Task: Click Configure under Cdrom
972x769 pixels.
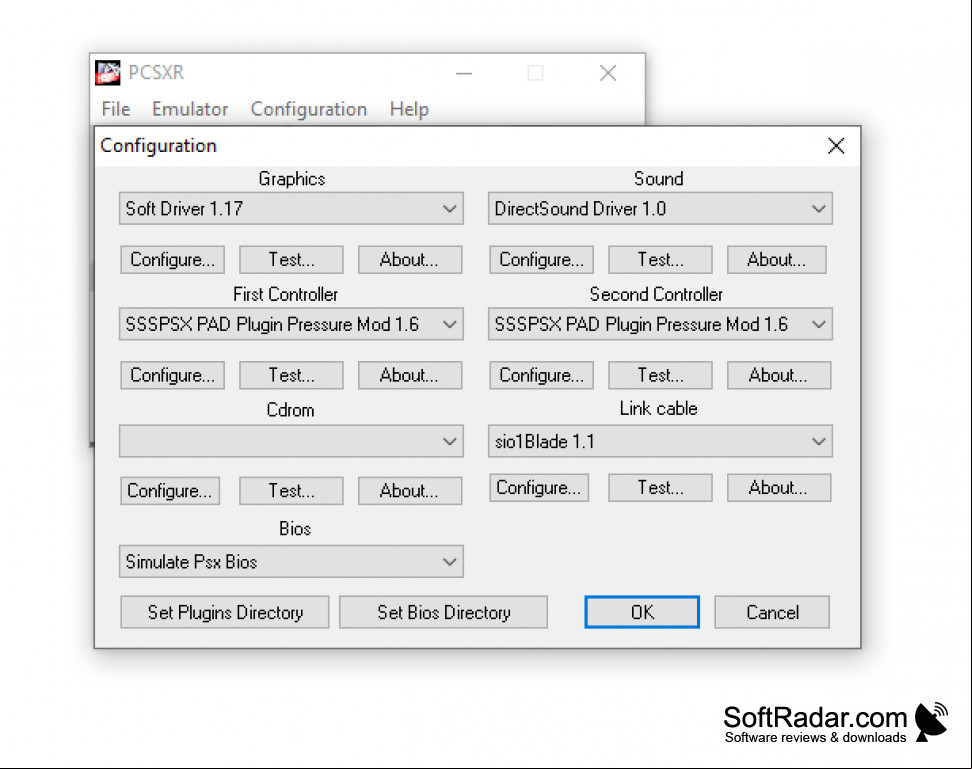Action: point(170,491)
